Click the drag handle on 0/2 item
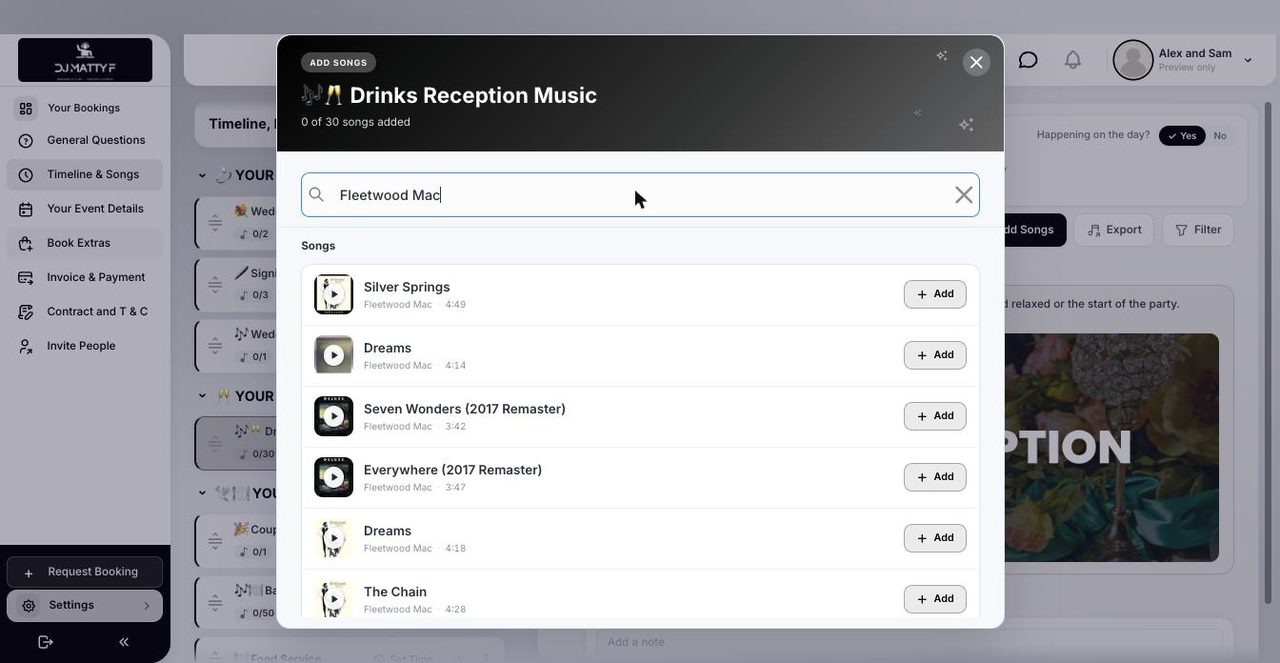 pyautogui.click(x=215, y=222)
